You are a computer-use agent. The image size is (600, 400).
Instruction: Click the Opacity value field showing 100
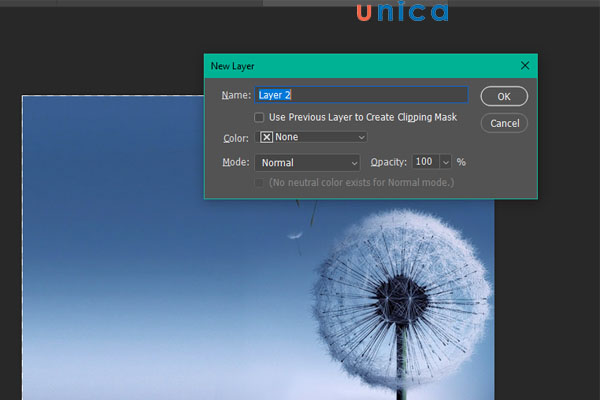pyautogui.click(x=425, y=162)
